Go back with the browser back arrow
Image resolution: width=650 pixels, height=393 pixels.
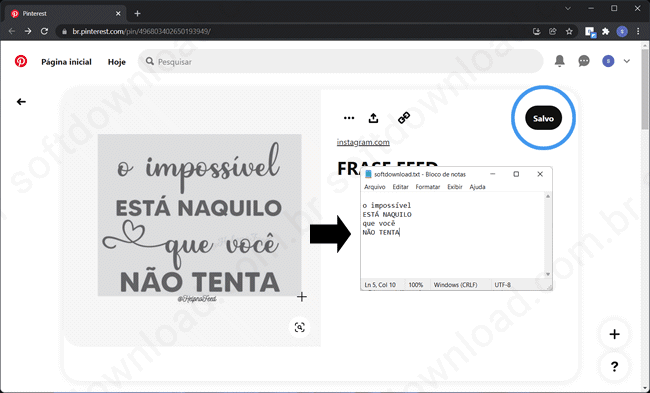[12, 31]
